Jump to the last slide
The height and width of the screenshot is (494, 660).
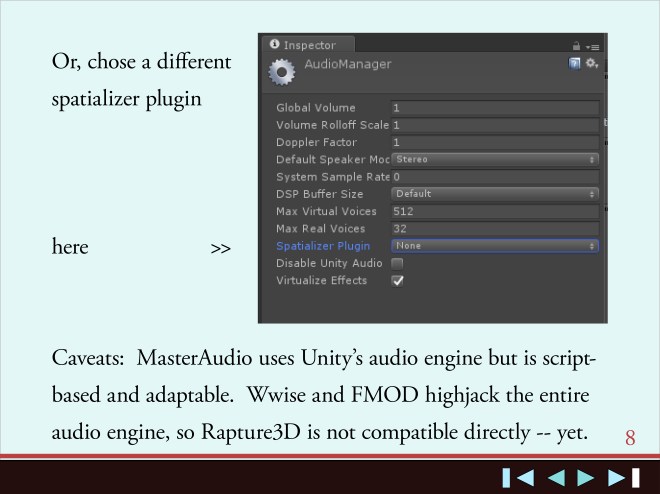[x=624, y=477]
